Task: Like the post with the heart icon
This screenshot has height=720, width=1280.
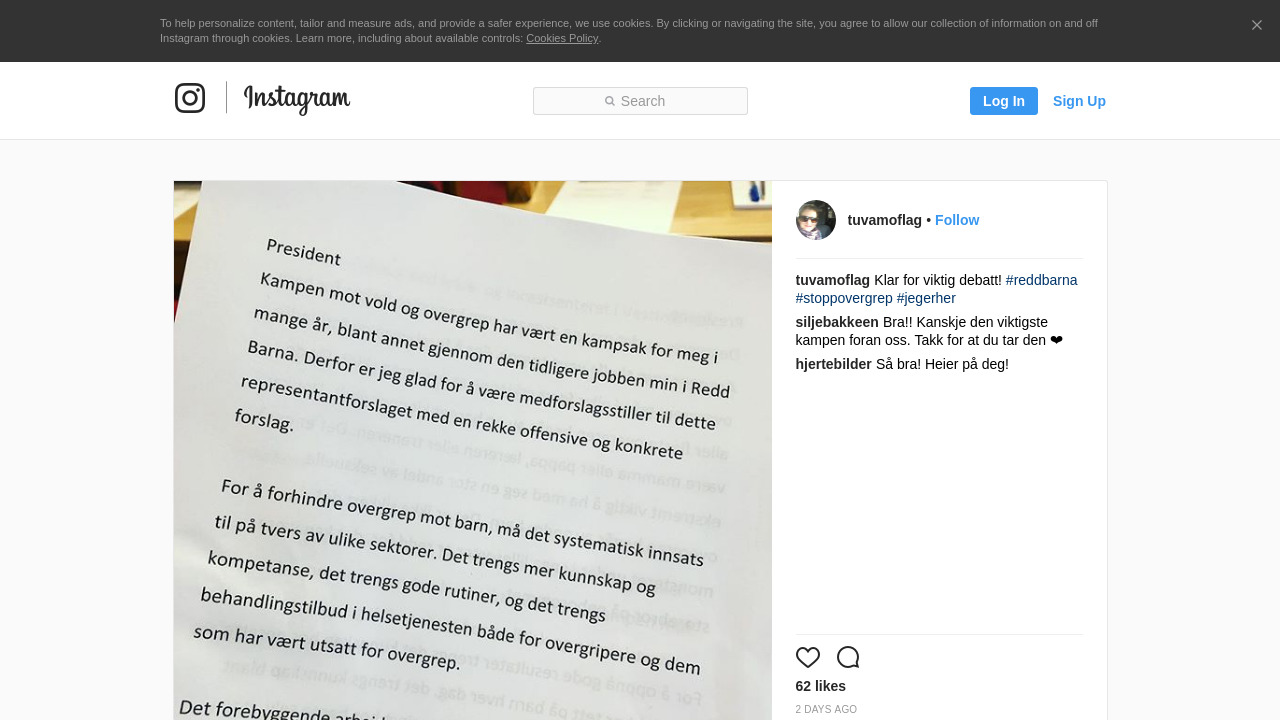Action: [808, 657]
